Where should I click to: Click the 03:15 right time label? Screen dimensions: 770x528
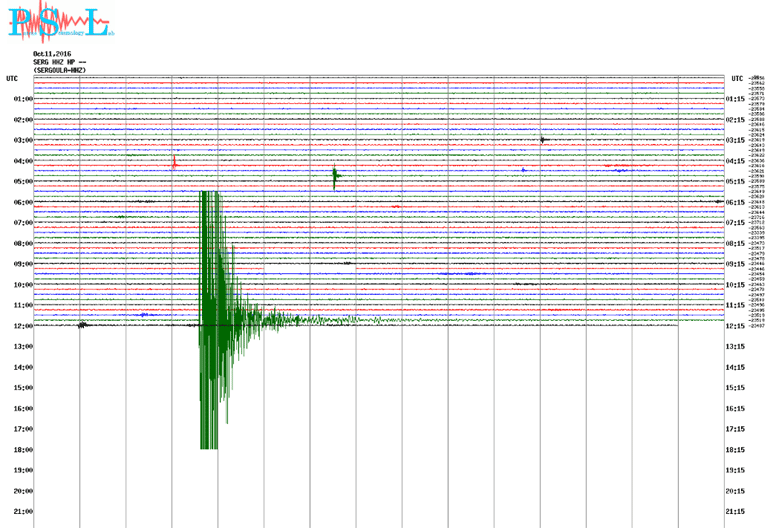click(735, 140)
